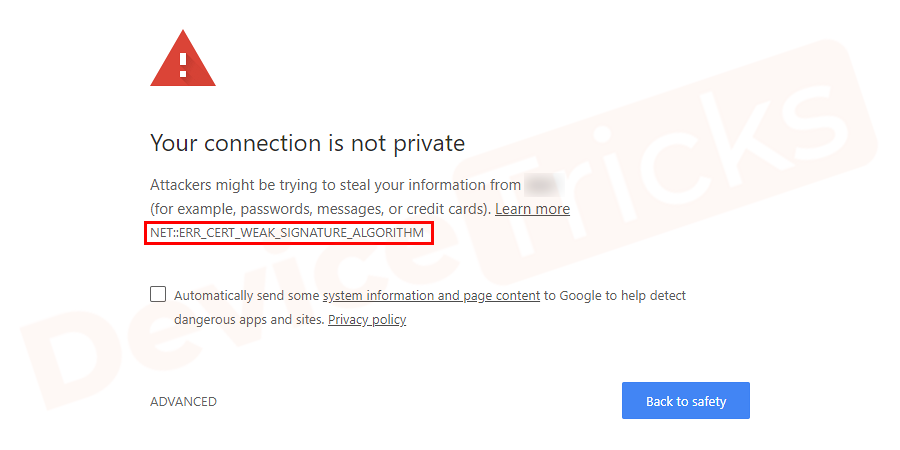Click the Your connection is not private heading
Image resolution: width=900 pixels, height=450 pixels.
click(x=307, y=143)
